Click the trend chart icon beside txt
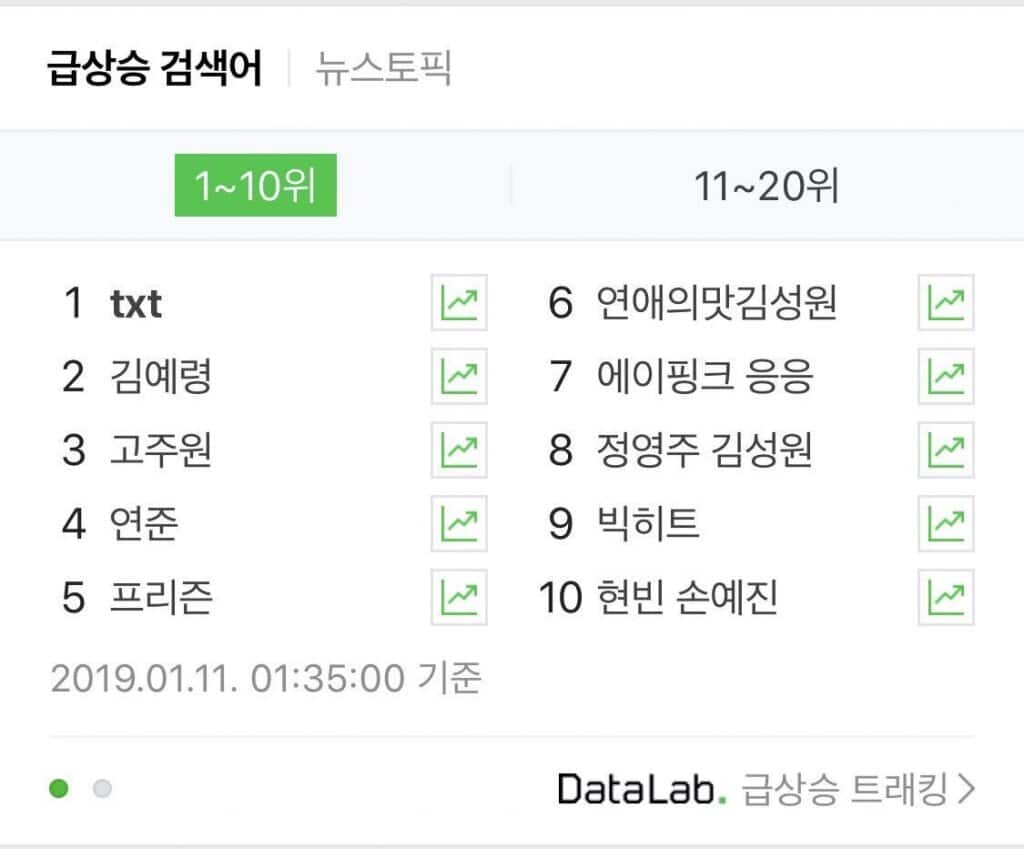Viewport: 1024px width, 849px height. pyautogui.click(x=459, y=303)
